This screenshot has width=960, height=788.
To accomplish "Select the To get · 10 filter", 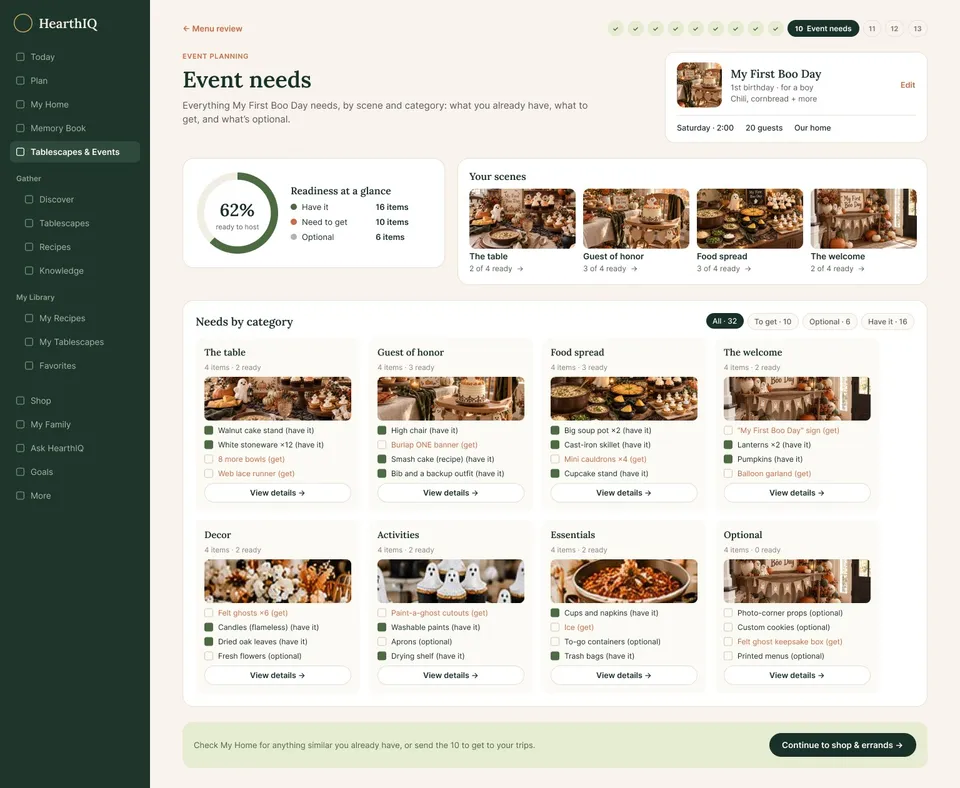I will [x=773, y=321].
